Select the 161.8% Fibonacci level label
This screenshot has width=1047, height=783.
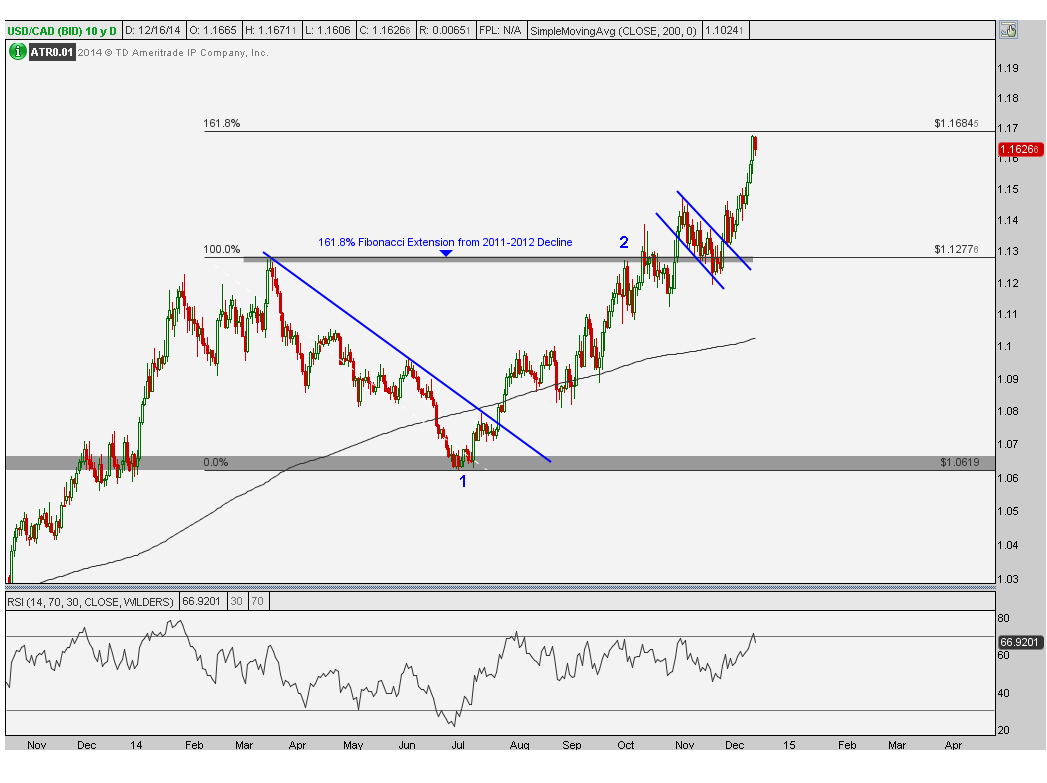[x=222, y=123]
